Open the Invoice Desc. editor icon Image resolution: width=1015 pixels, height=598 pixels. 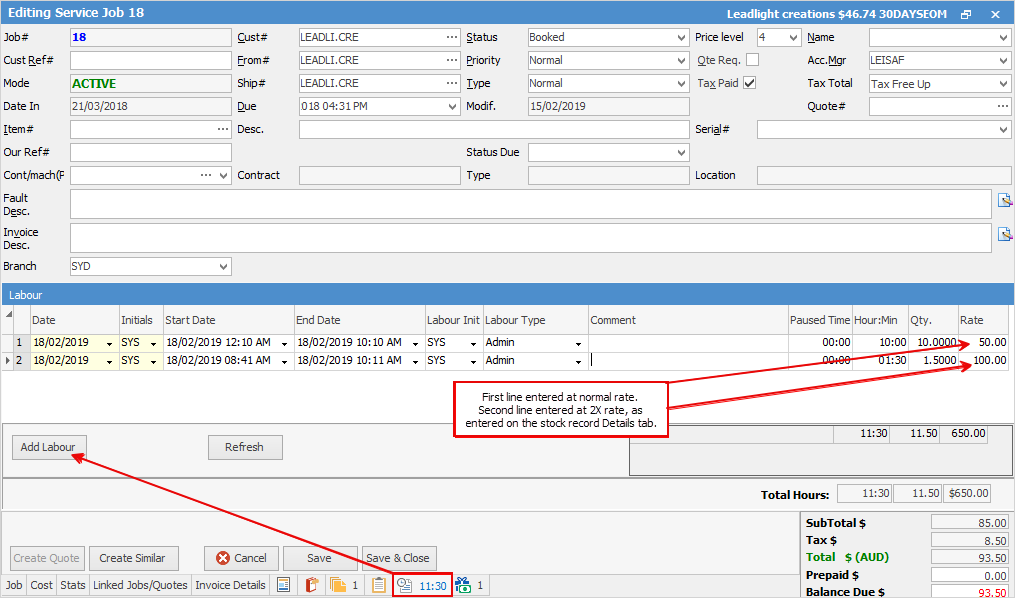coord(1005,235)
